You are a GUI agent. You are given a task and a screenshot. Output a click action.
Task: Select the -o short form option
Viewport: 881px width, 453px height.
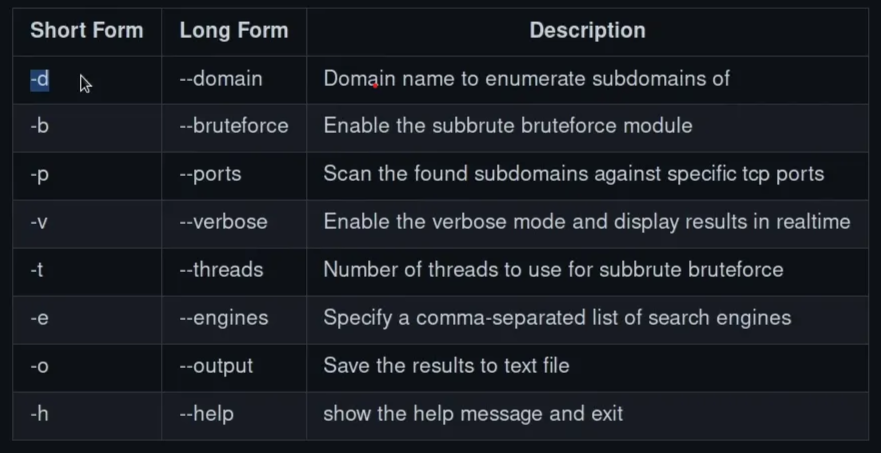[40, 366]
